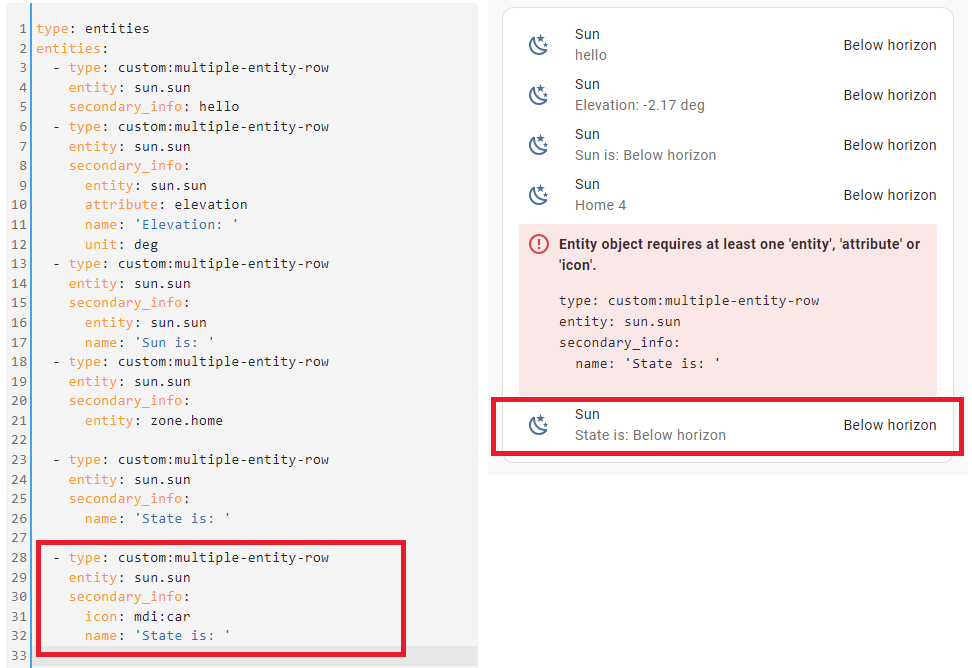This screenshot has width=972, height=668.
Task: Click "Below horizon" state on the hello row
Action: (x=890, y=45)
